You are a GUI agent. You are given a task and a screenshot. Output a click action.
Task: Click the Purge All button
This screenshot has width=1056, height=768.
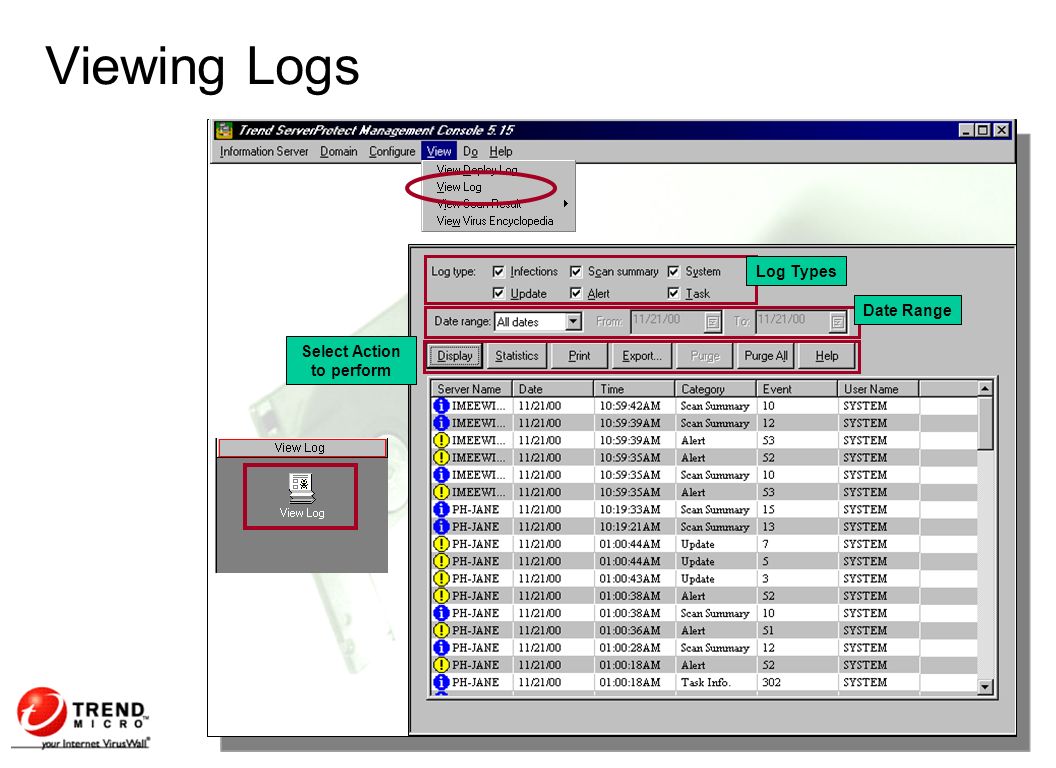[x=766, y=356]
